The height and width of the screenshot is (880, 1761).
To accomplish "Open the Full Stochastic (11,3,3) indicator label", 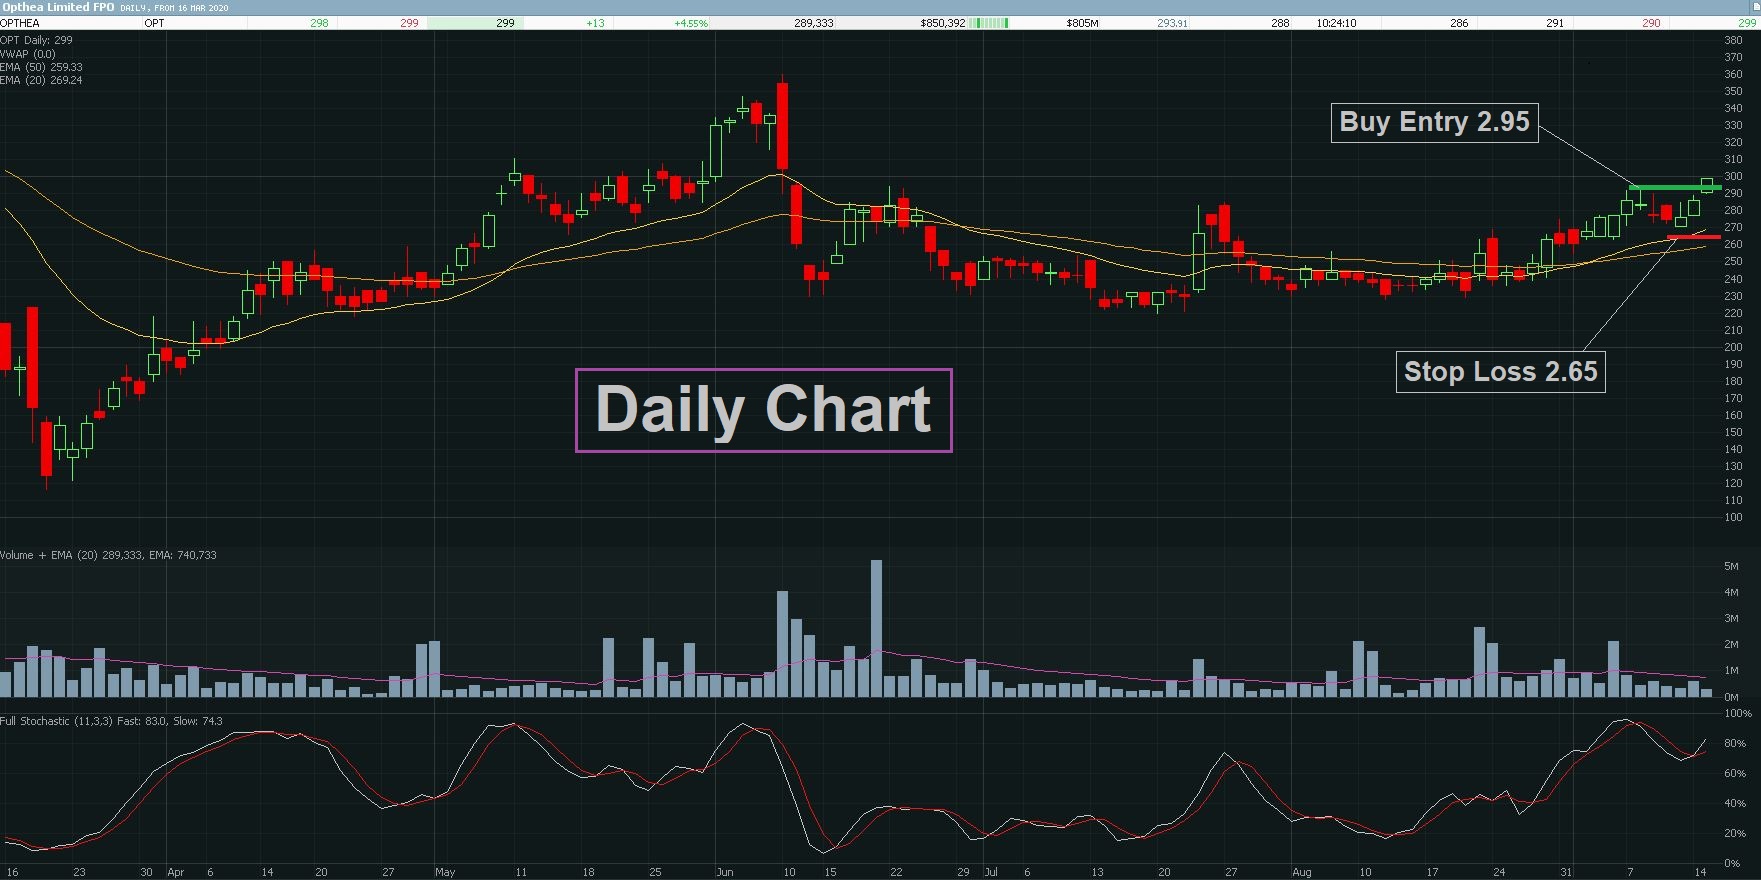I will [111, 721].
